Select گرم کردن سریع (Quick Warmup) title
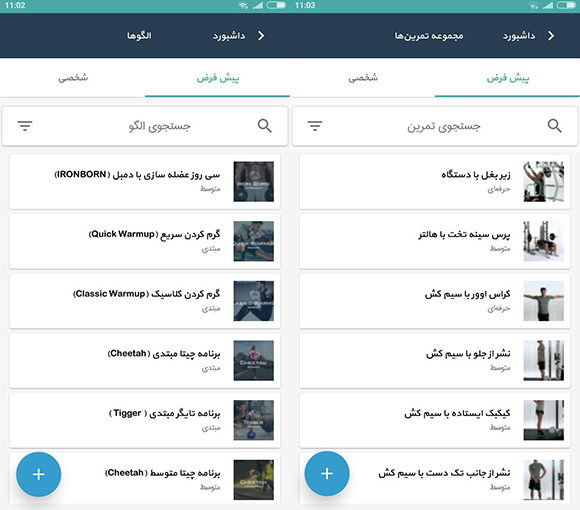Image resolution: width=580 pixels, height=510 pixels. (x=154, y=234)
